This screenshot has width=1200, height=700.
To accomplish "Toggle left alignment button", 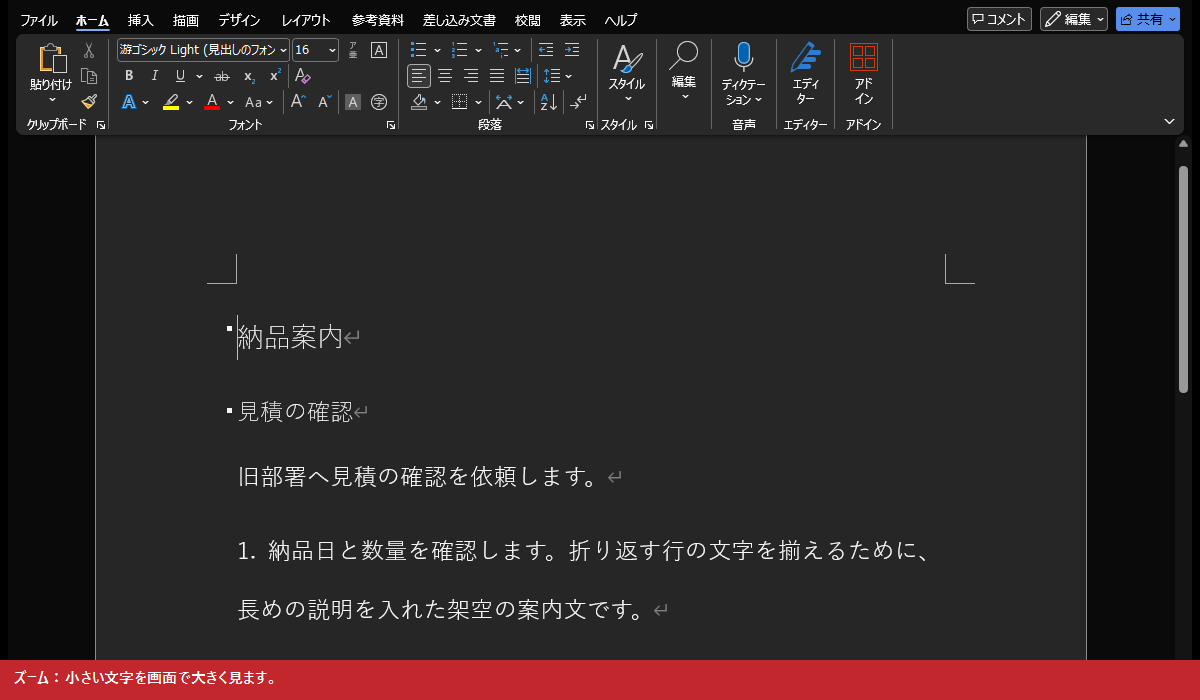I will (x=419, y=76).
